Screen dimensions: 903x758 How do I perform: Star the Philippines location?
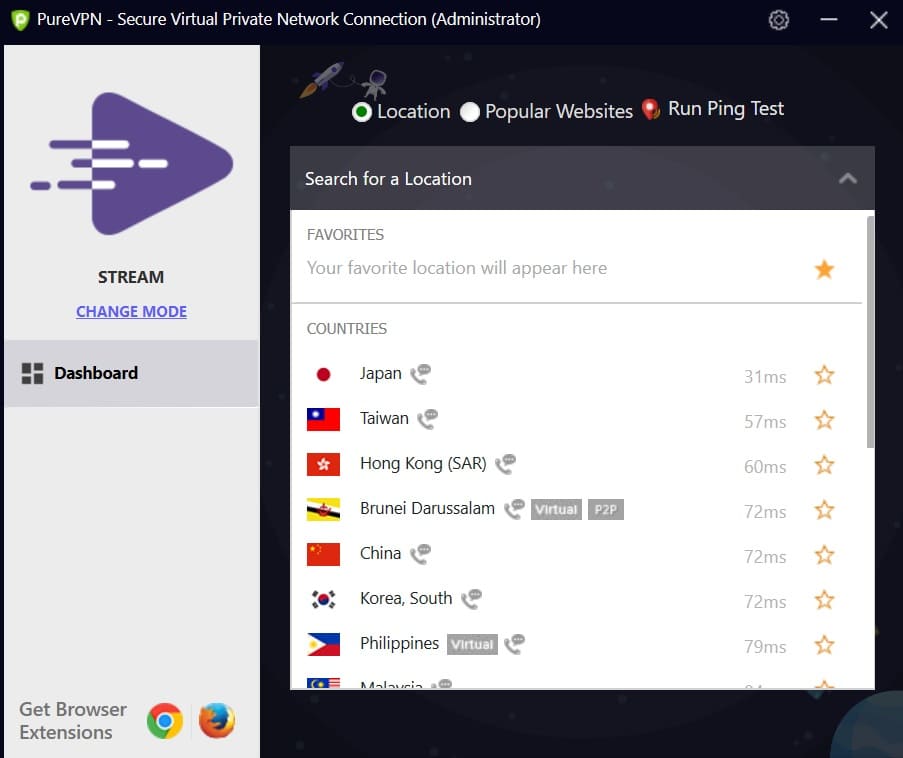[x=824, y=645]
